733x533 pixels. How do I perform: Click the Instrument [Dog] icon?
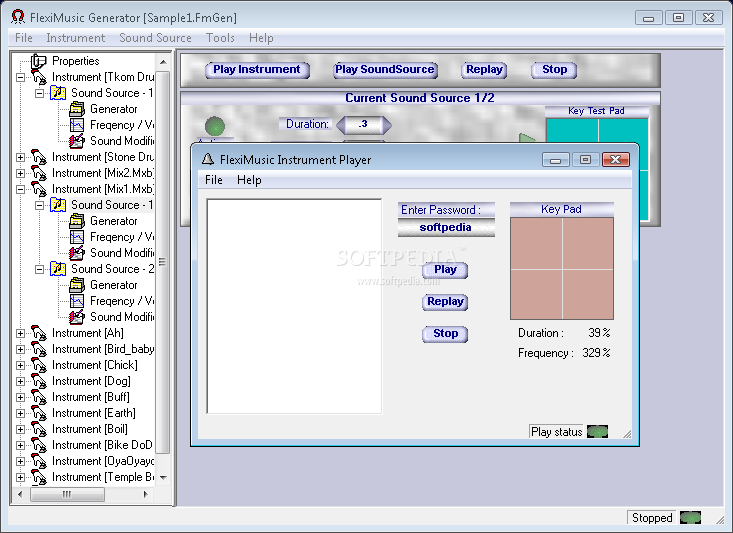(39, 381)
